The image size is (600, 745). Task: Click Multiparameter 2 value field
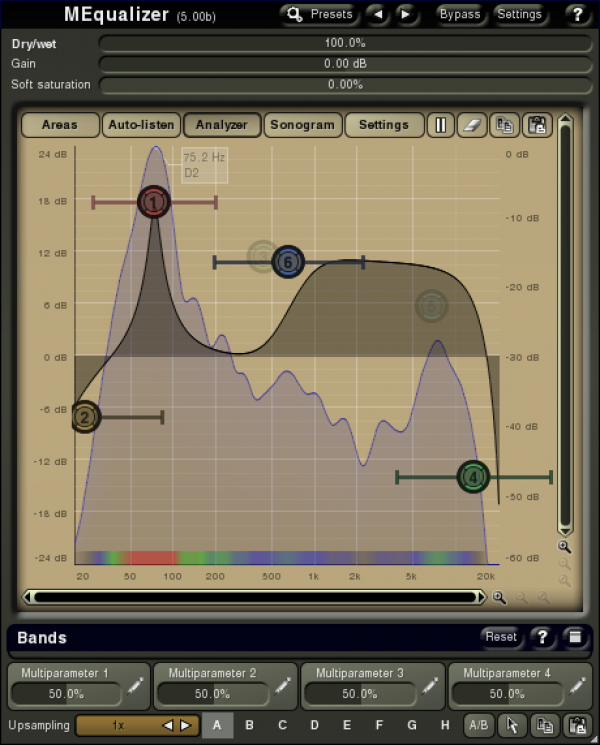click(x=212, y=694)
